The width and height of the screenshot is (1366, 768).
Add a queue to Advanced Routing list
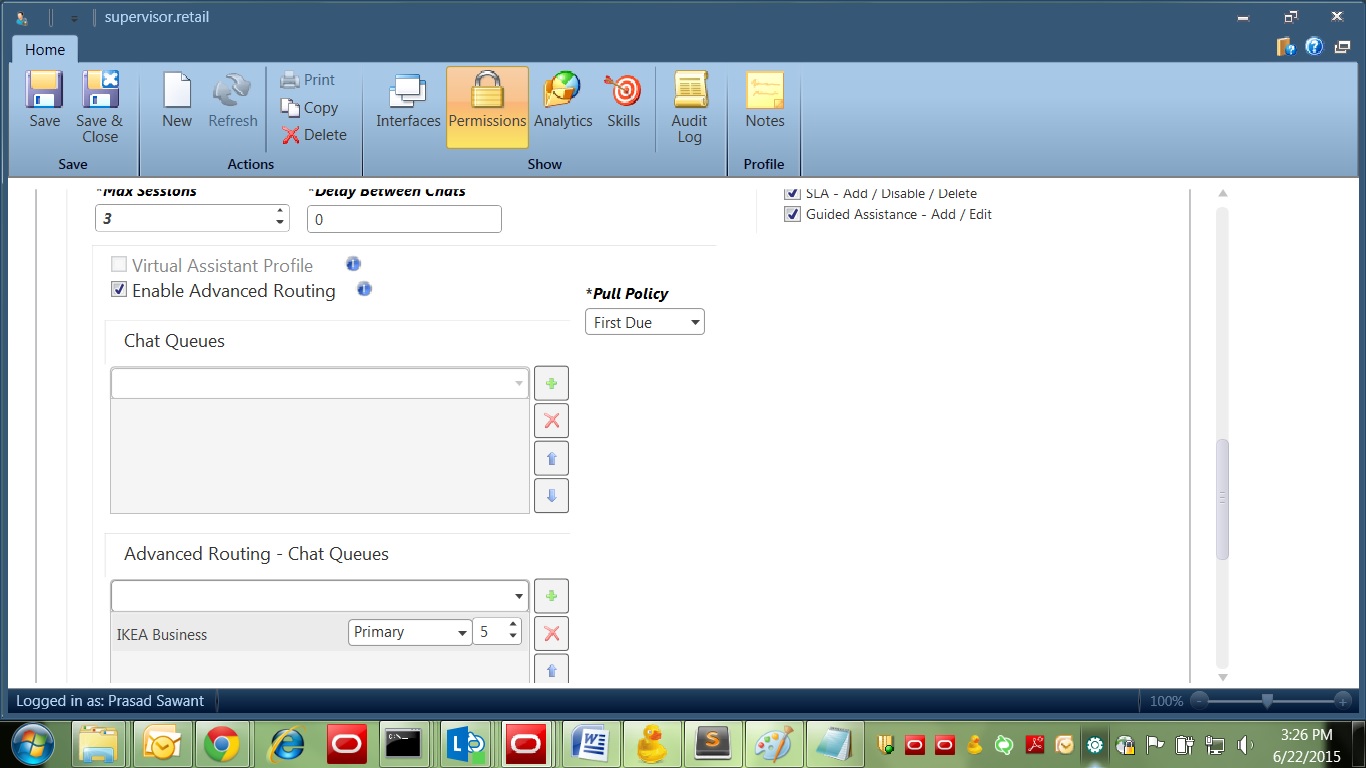(x=551, y=596)
